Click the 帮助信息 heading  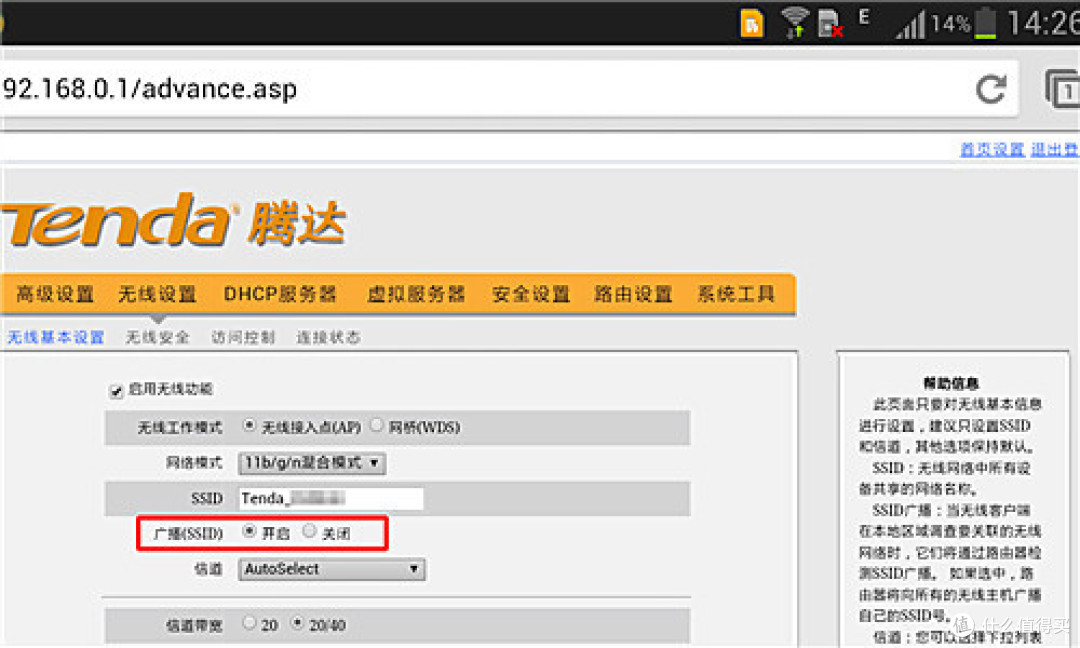point(951,384)
